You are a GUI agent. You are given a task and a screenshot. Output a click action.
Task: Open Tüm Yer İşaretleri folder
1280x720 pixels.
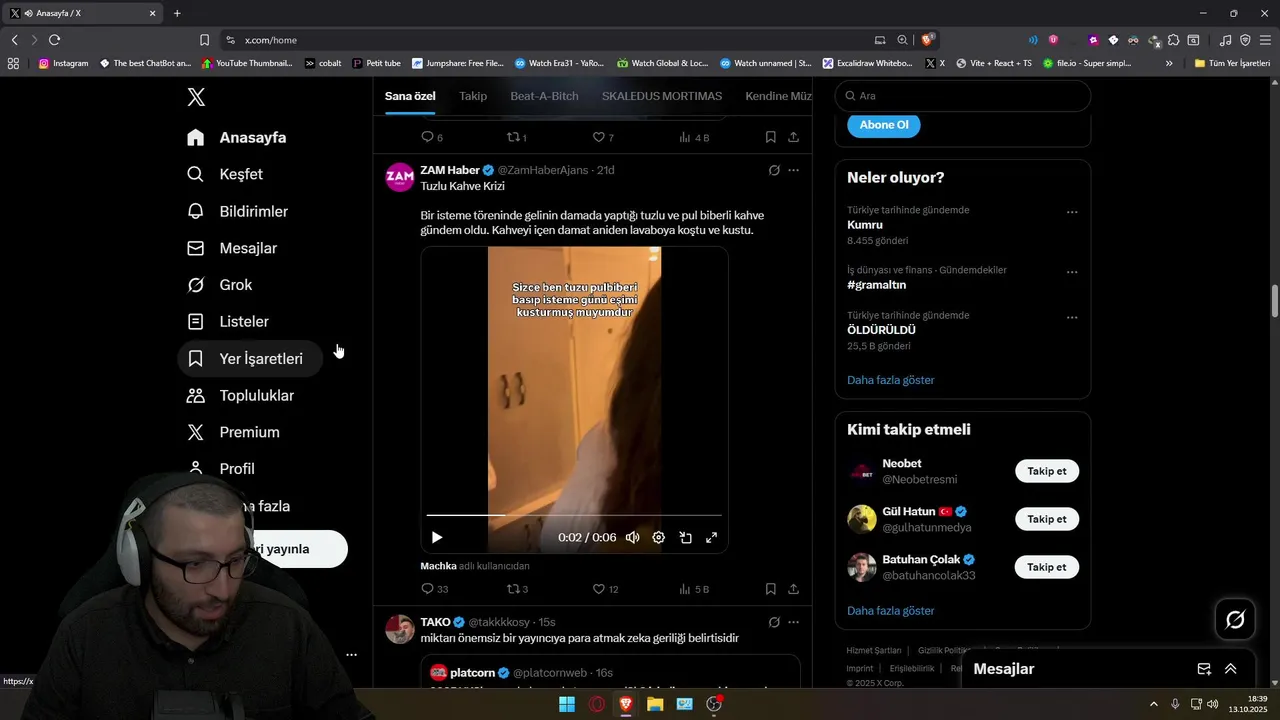click(1232, 63)
